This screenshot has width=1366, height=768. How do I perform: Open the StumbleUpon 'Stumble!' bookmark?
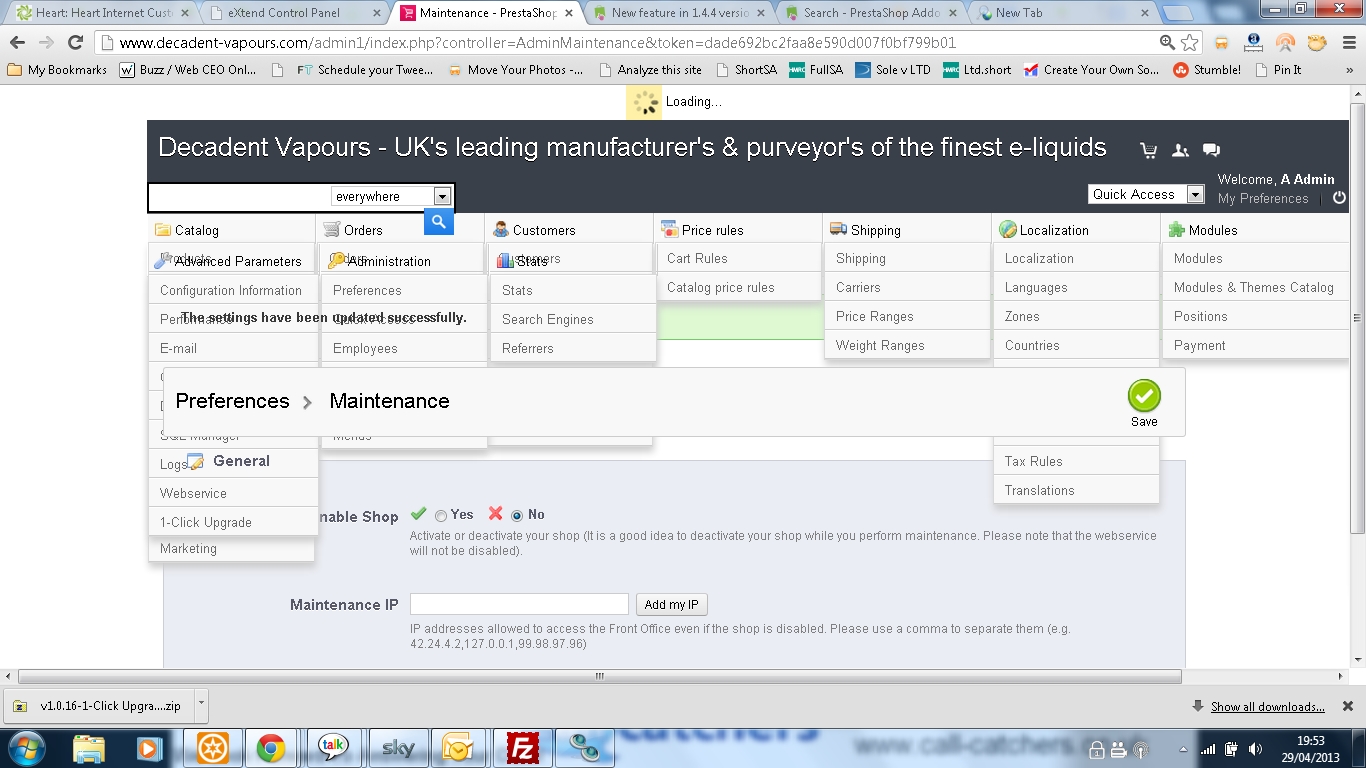pyautogui.click(x=1206, y=70)
